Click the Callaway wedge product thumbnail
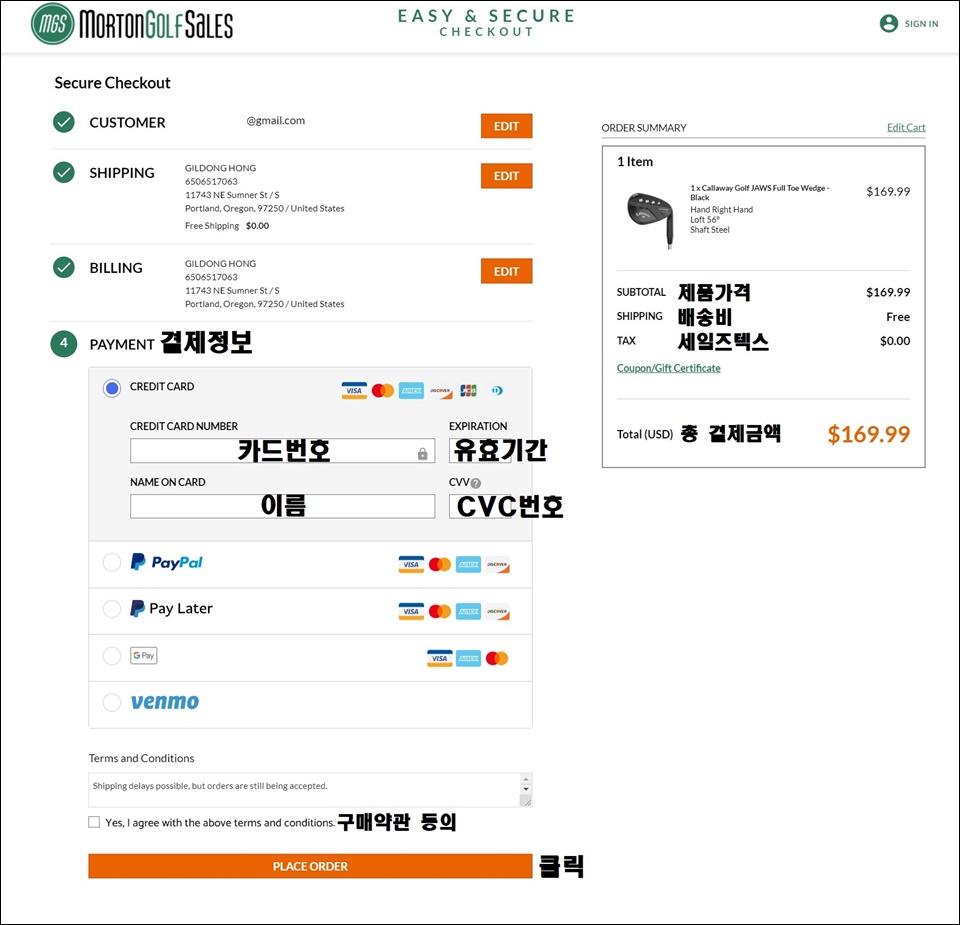 (x=652, y=219)
